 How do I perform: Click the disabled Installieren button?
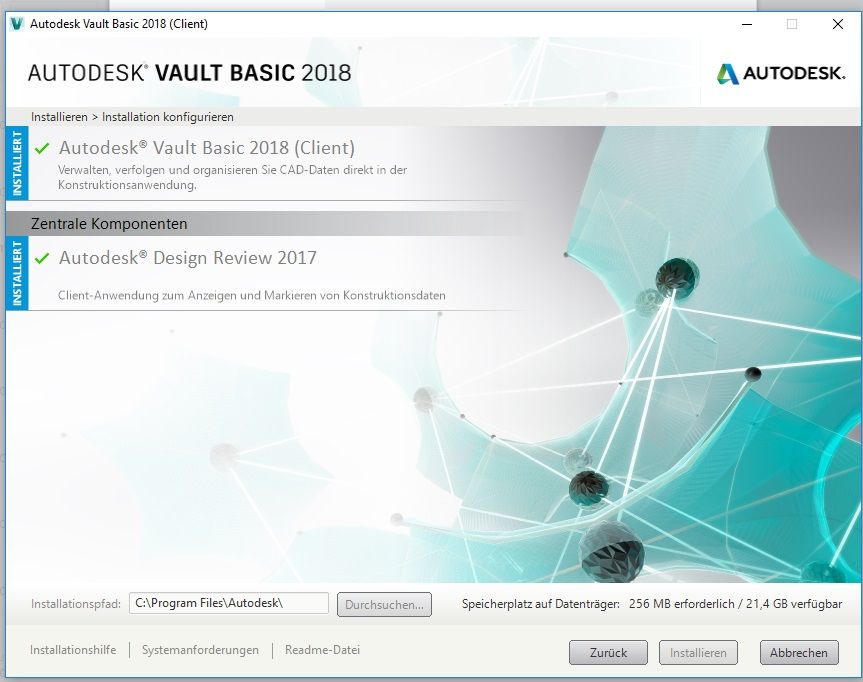tap(698, 652)
